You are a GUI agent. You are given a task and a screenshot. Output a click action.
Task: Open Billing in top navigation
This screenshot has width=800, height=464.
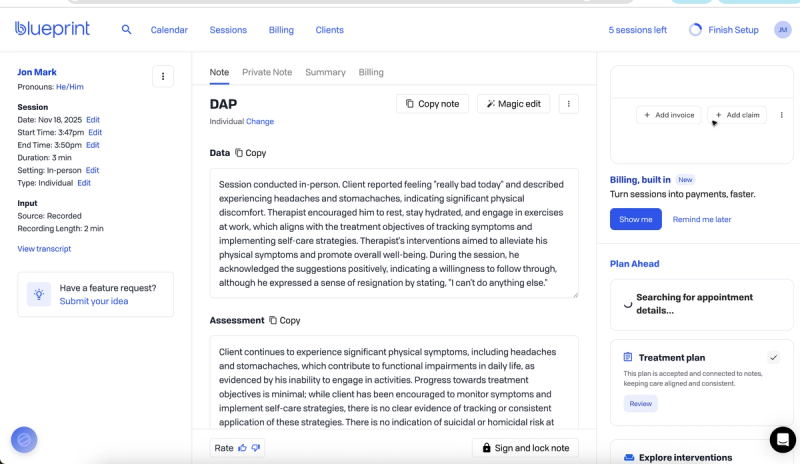coord(281,30)
